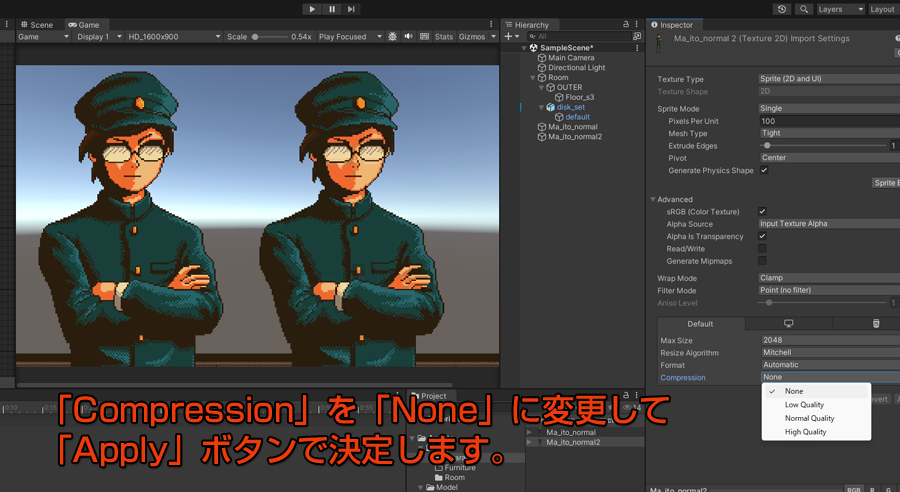Image resolution: width=900 pixels, height=492 pixels.
Task: Choose Normal Quality from Compression menu
Action: pyautogui.click(x=809, y=418)
